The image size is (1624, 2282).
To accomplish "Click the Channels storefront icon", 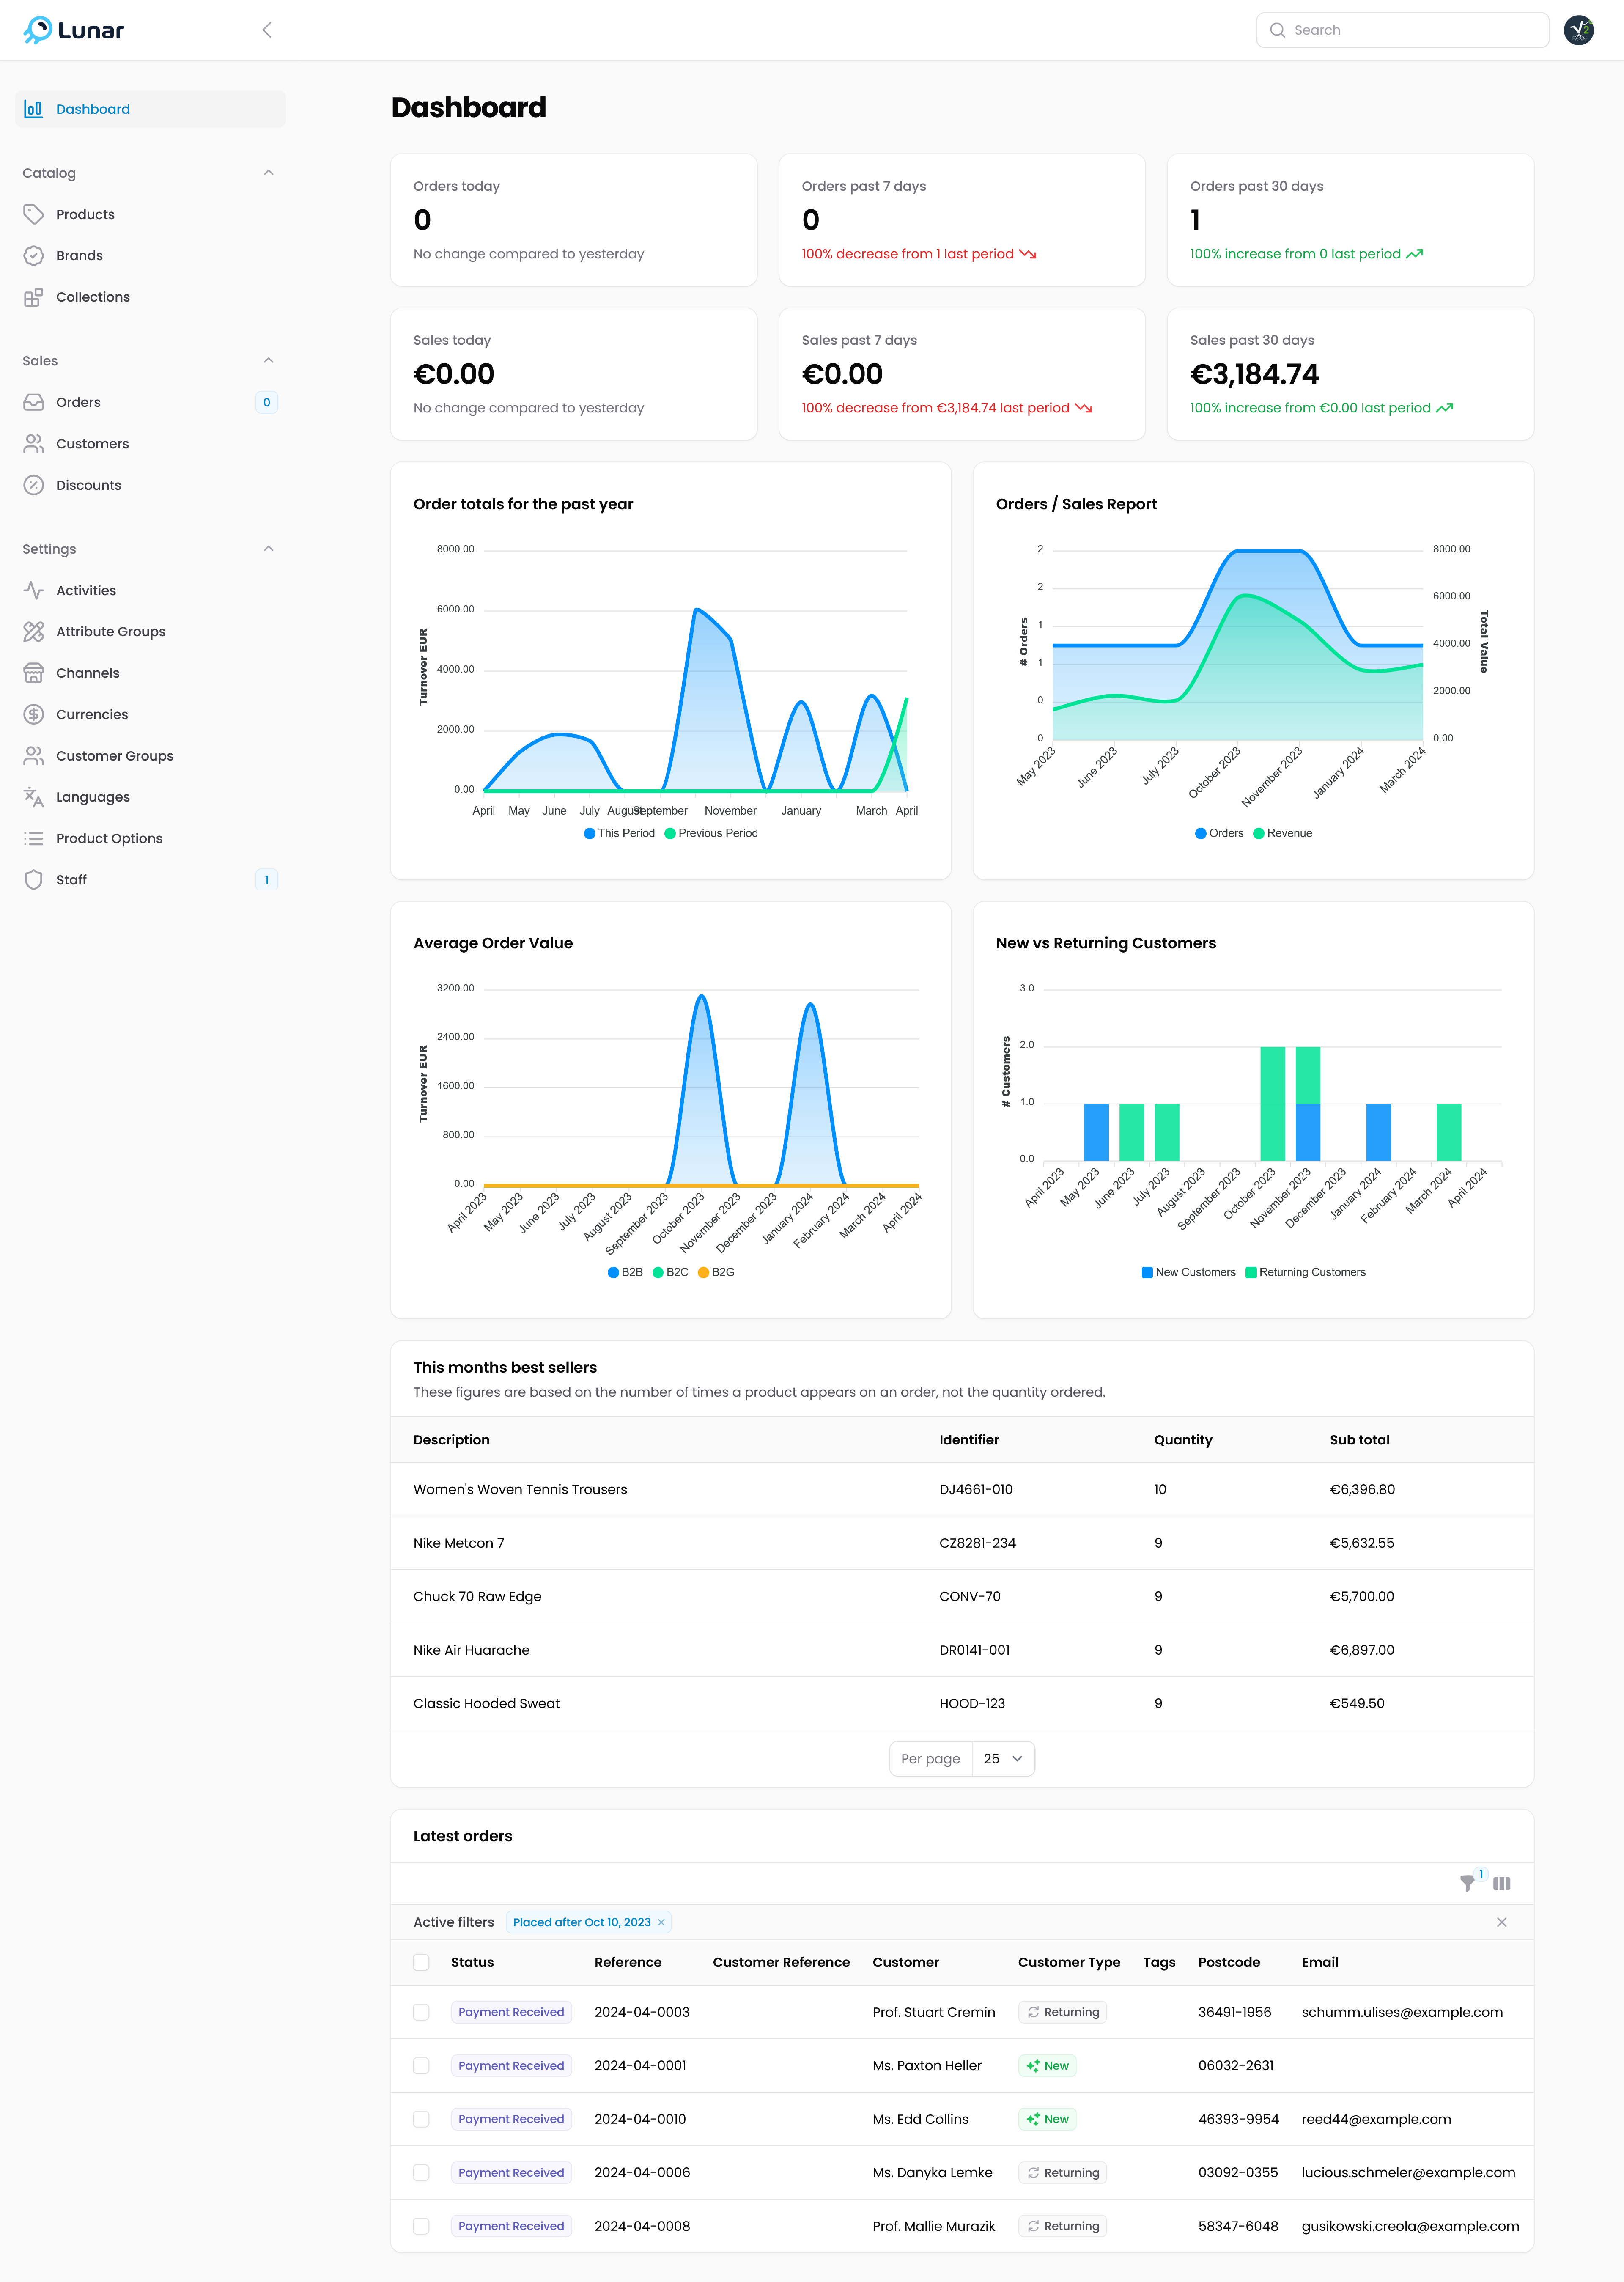I will click(x=34, y=673).
